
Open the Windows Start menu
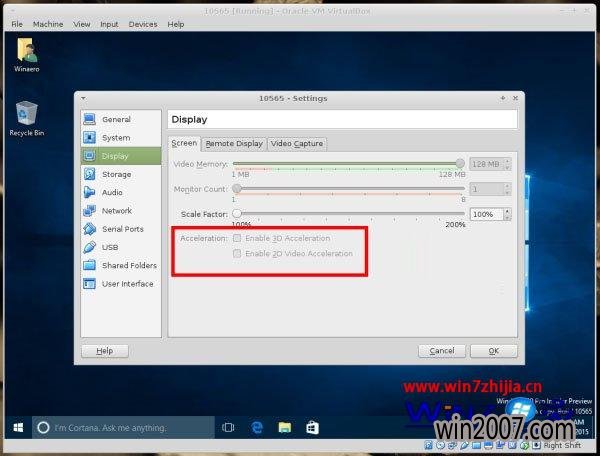18,427
